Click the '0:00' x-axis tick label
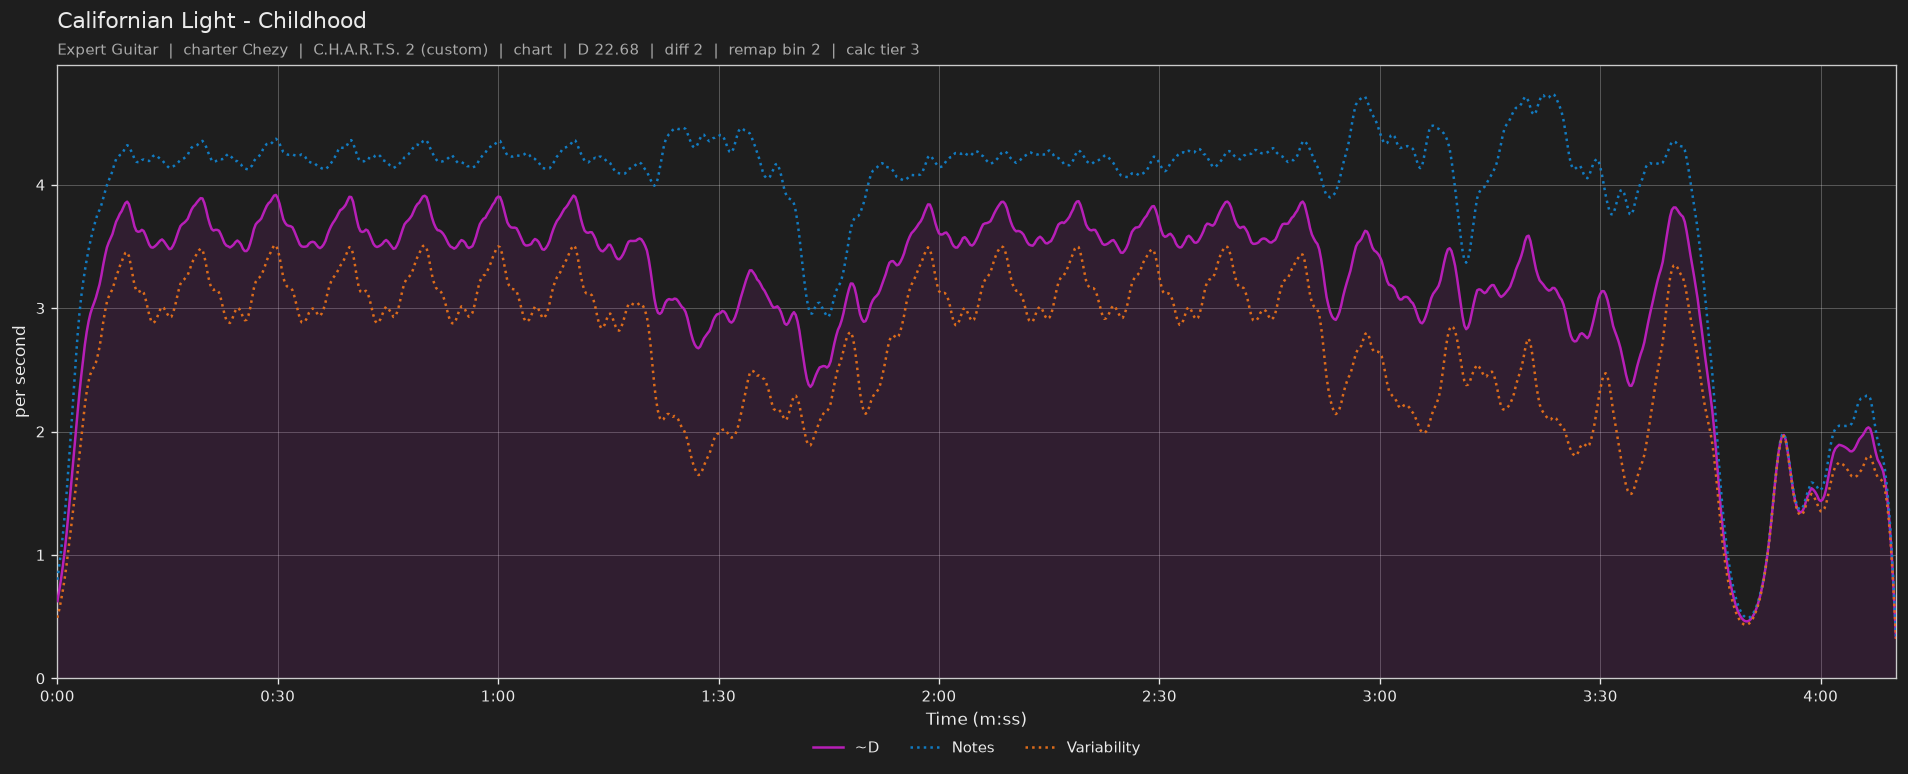This screenshot has height=774, width=1908. tap(57, 696)
